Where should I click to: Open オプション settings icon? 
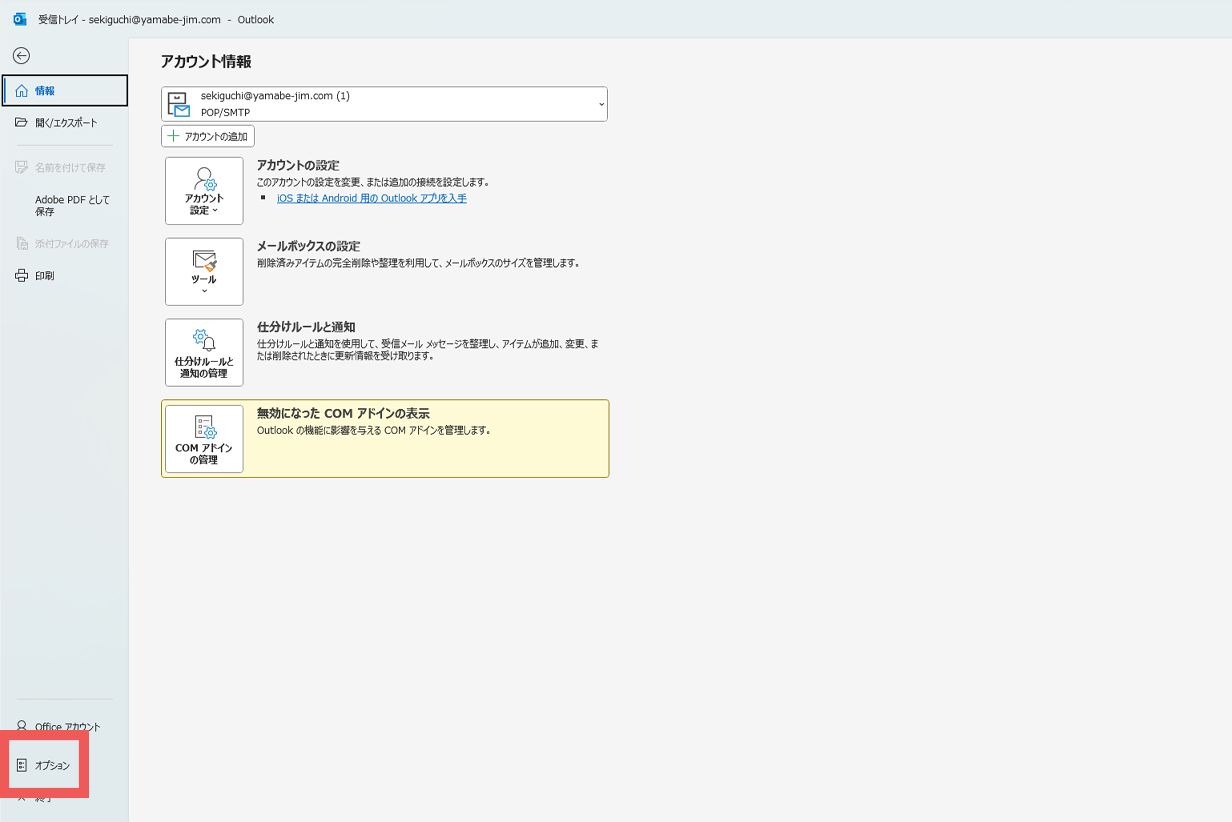(x=22, y=765)
